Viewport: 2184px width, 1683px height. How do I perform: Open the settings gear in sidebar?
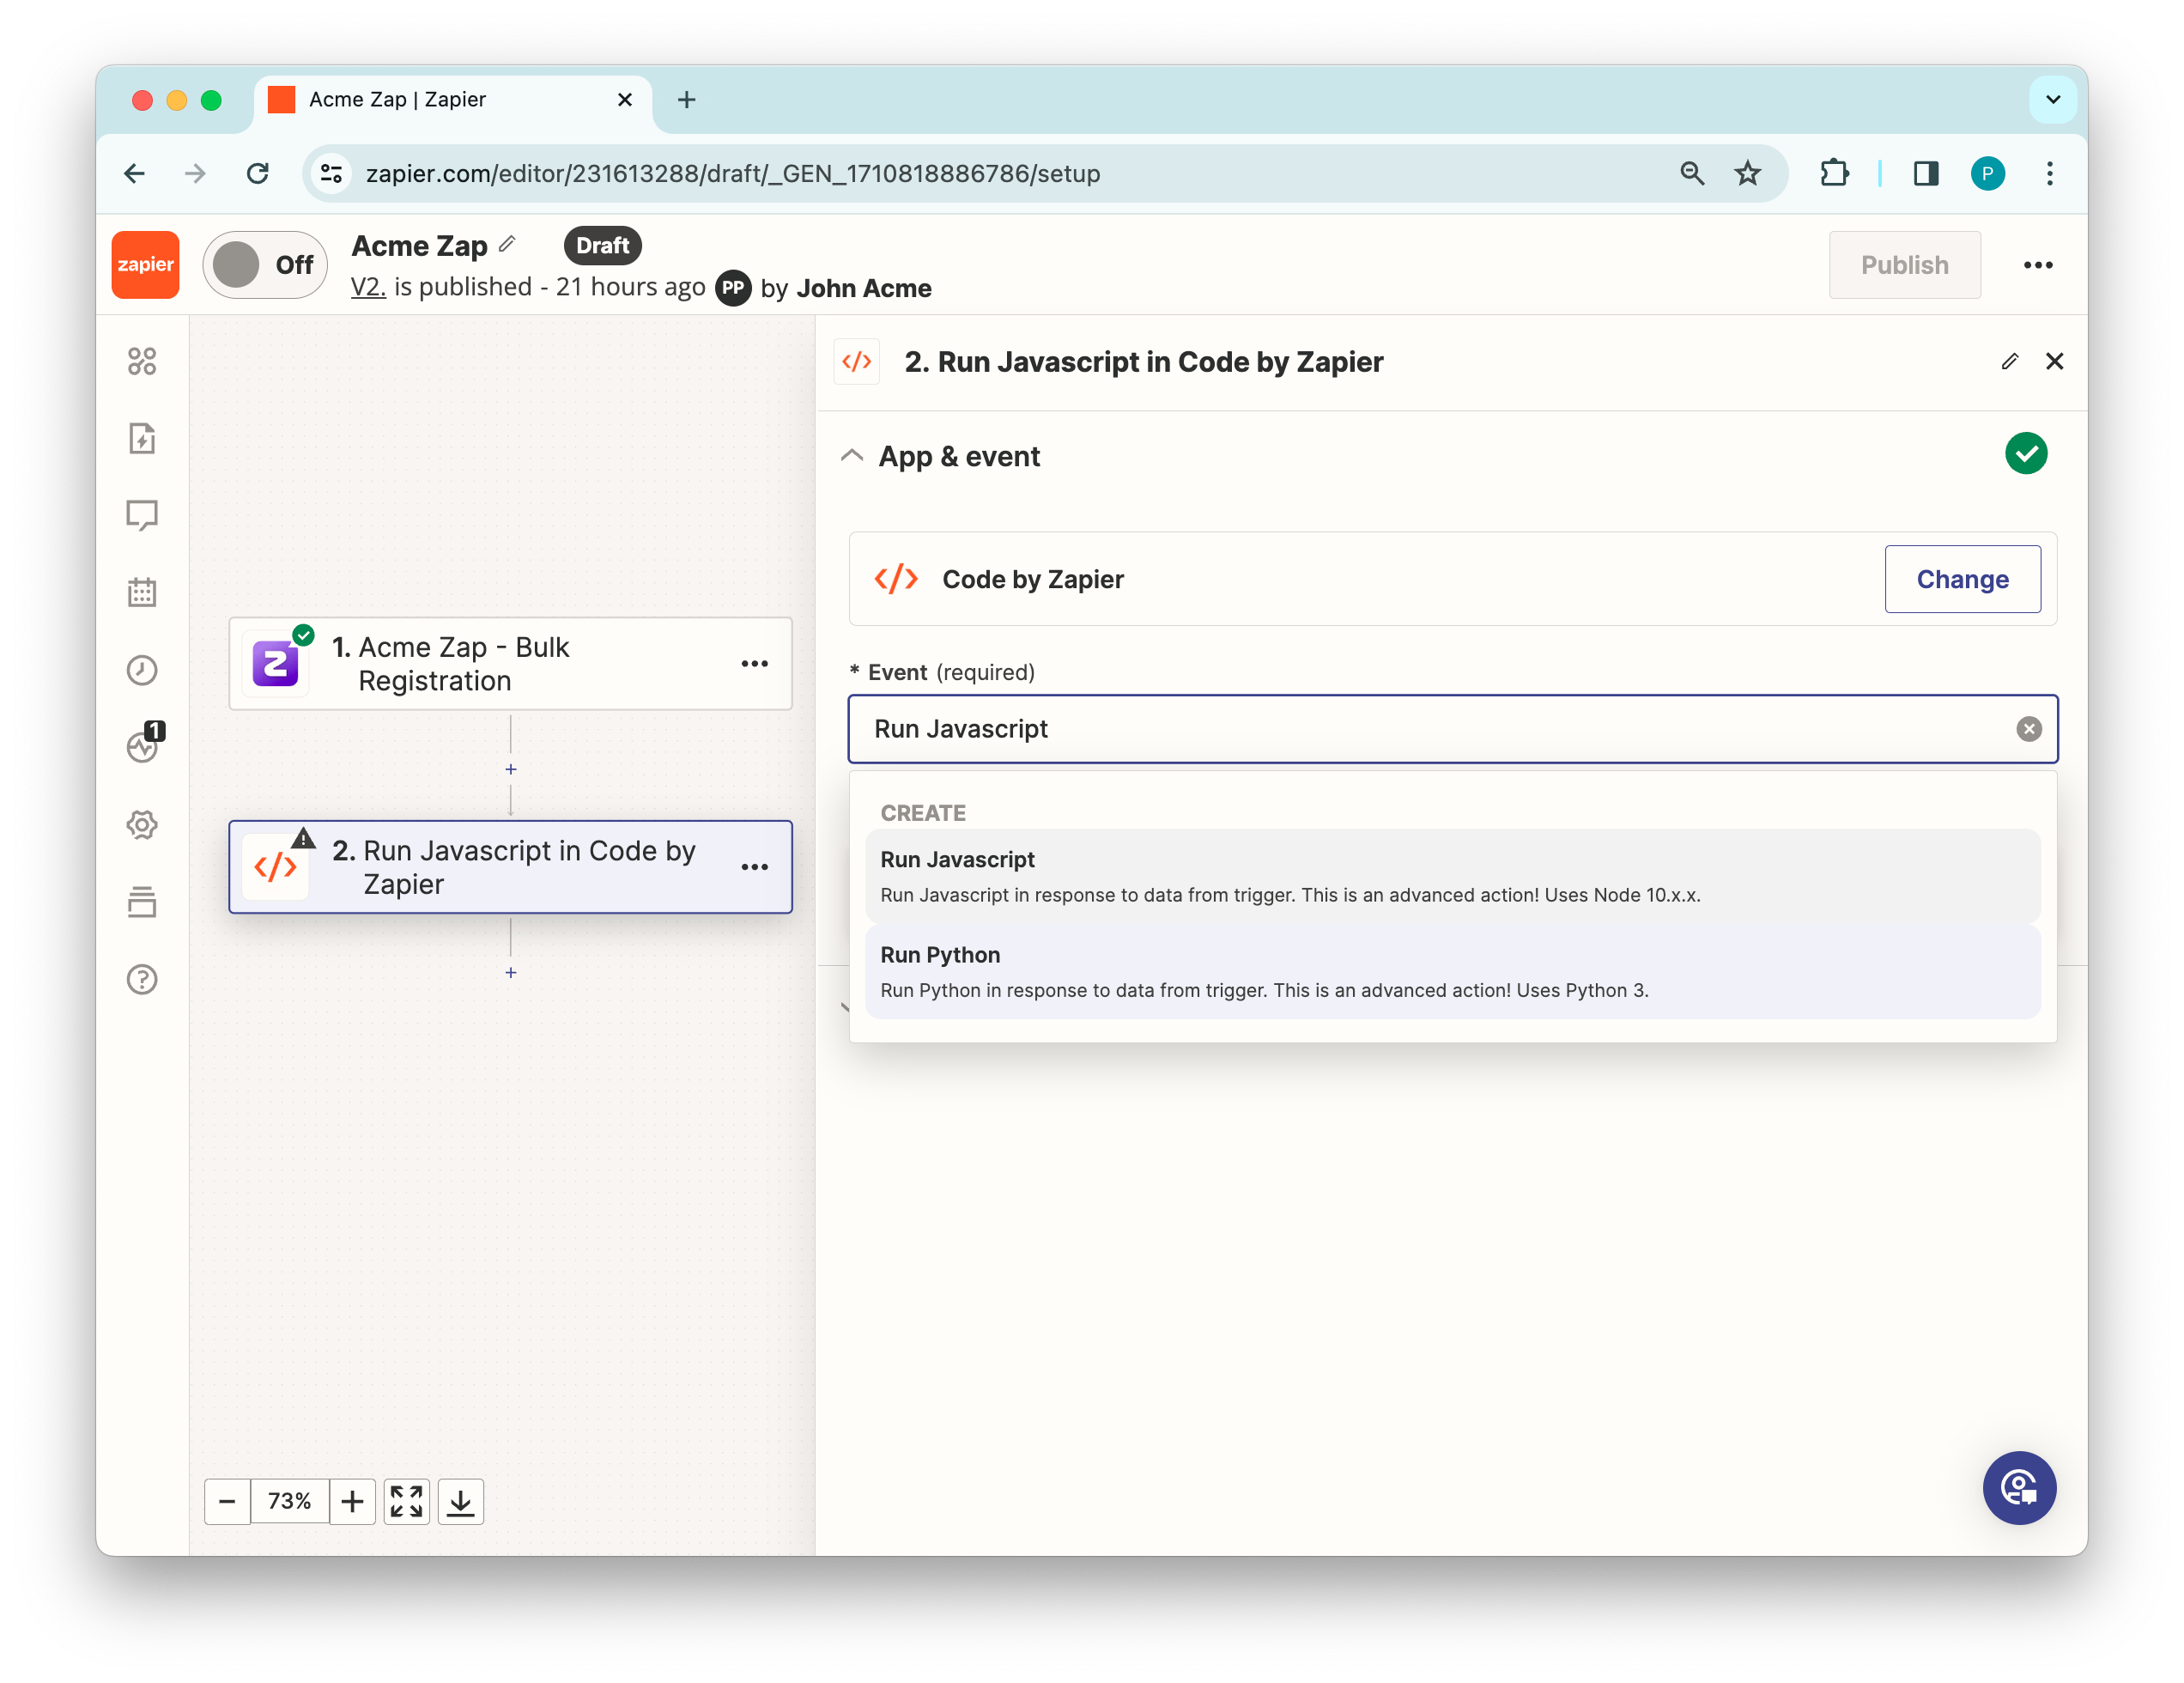pyautogui.click(x=142, y=825)
